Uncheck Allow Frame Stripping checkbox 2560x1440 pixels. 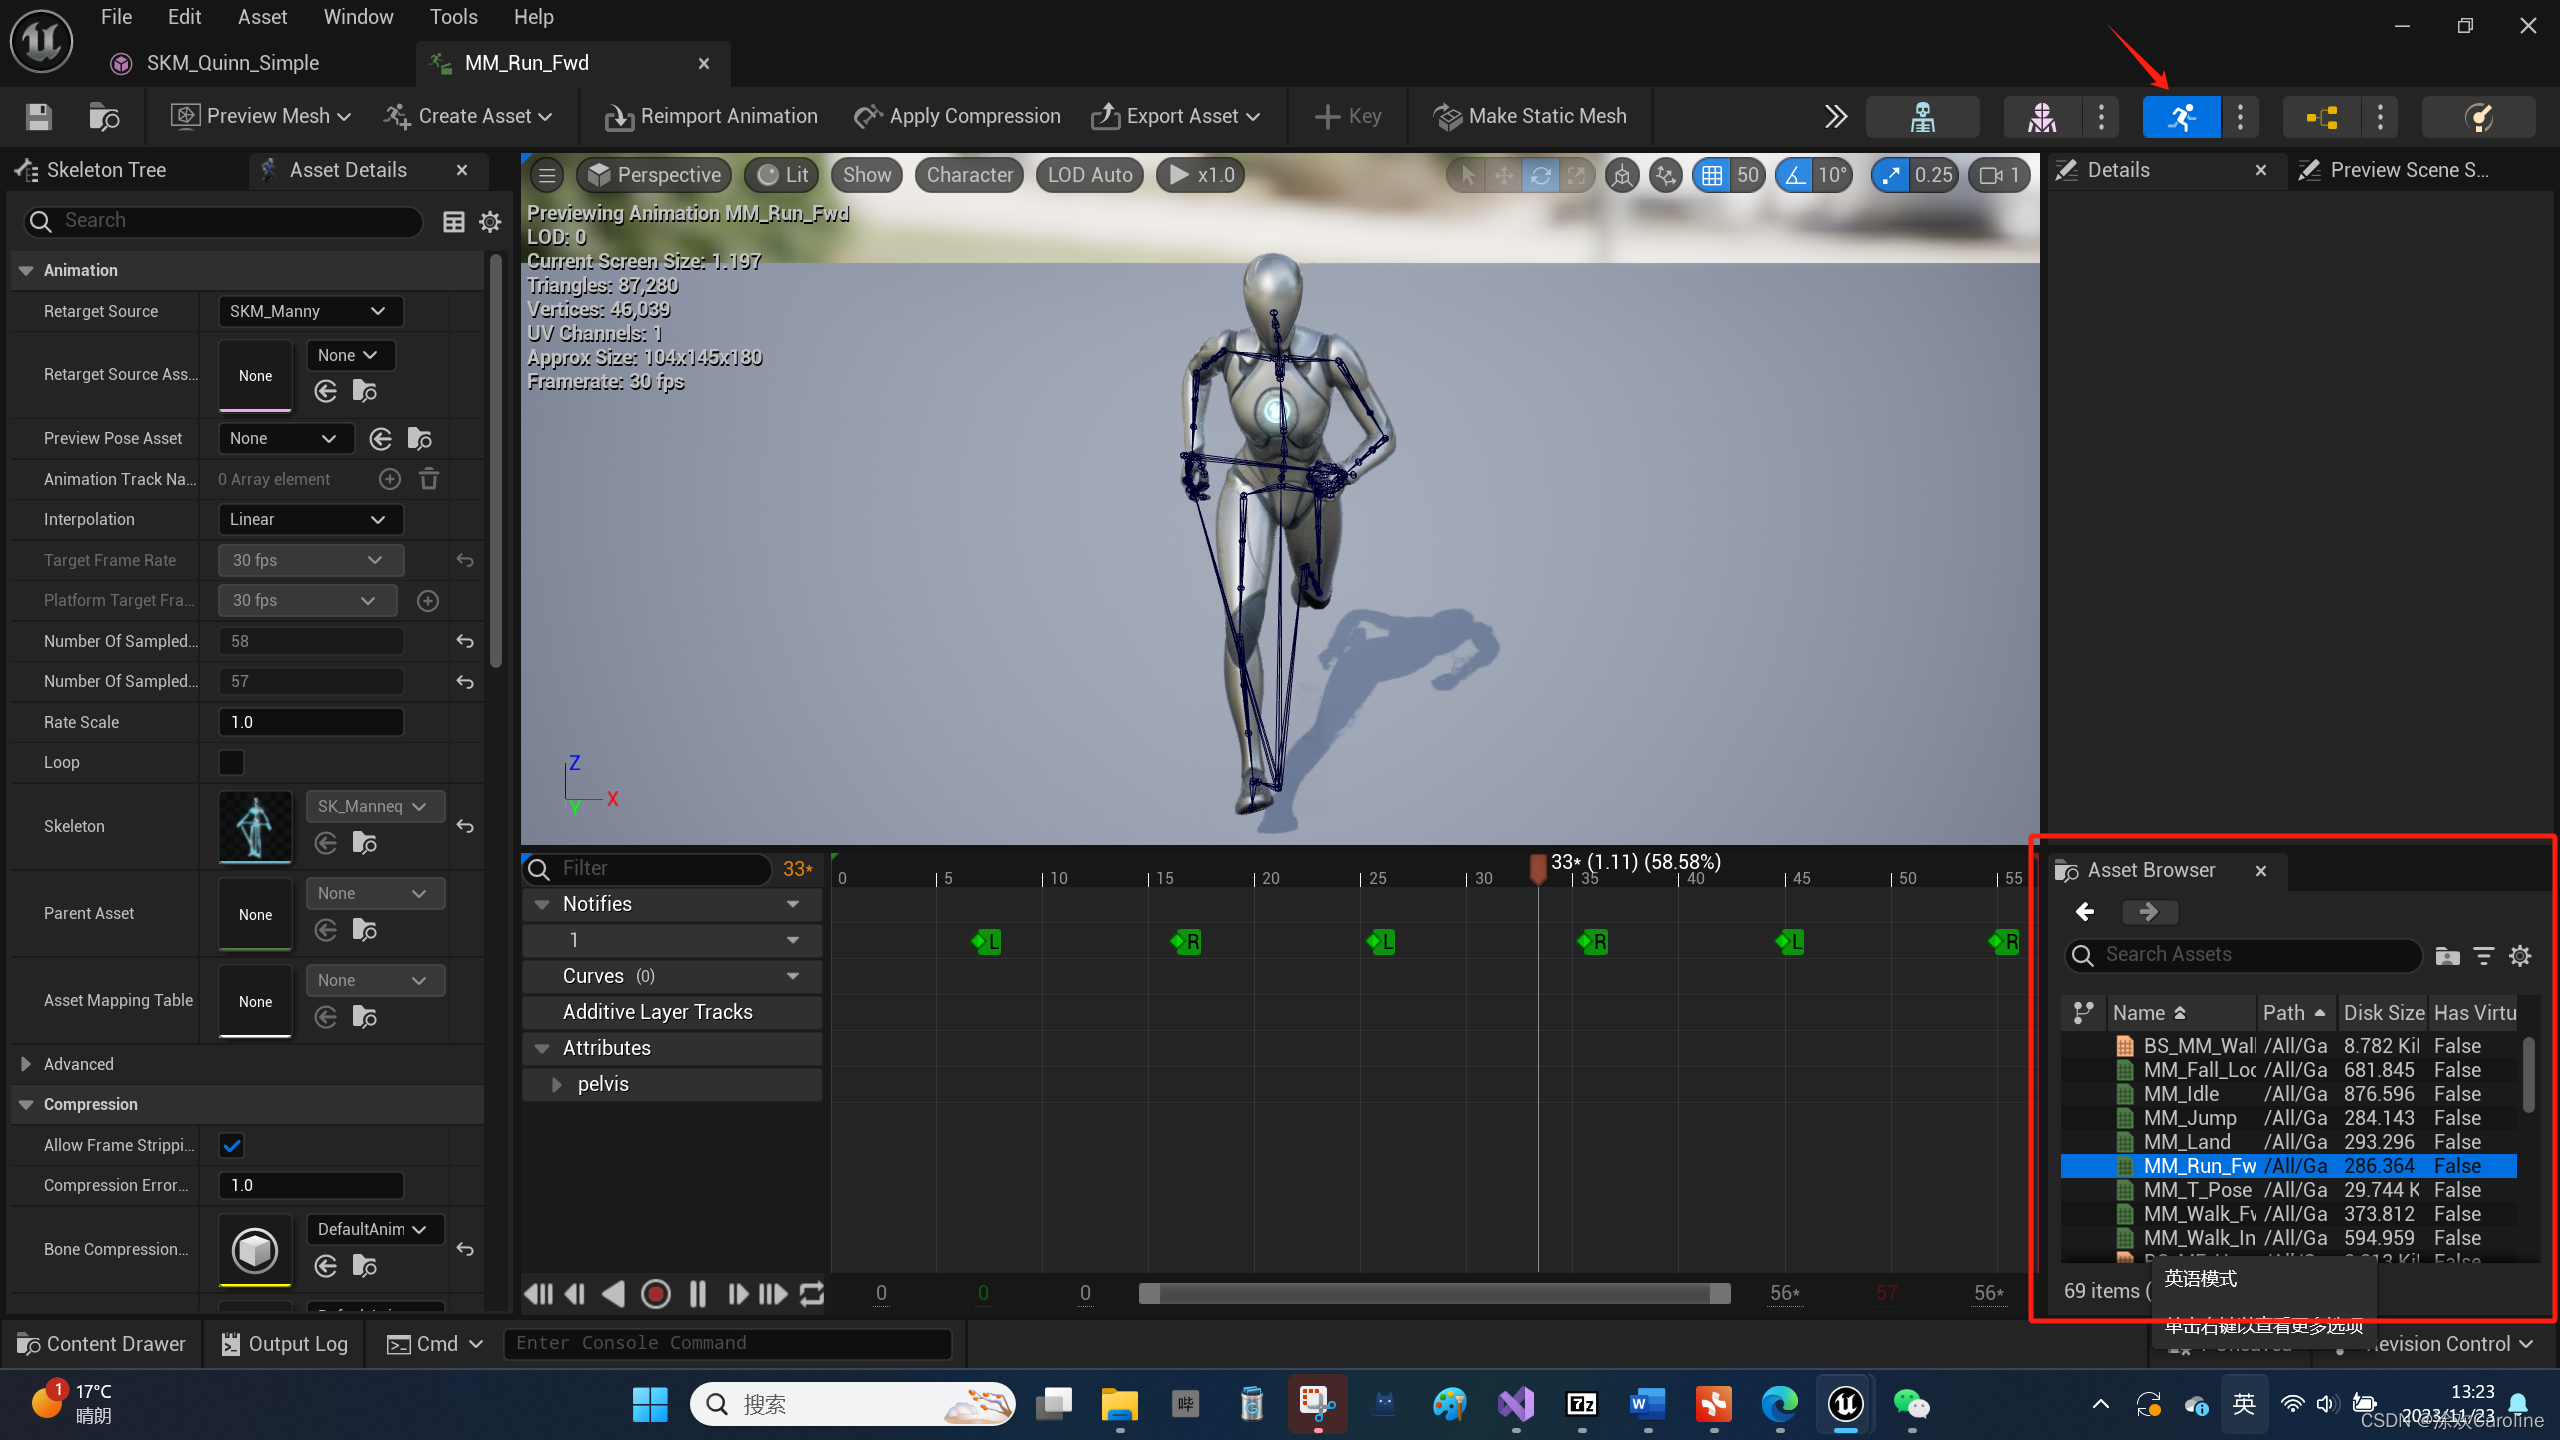(231, 1145)
